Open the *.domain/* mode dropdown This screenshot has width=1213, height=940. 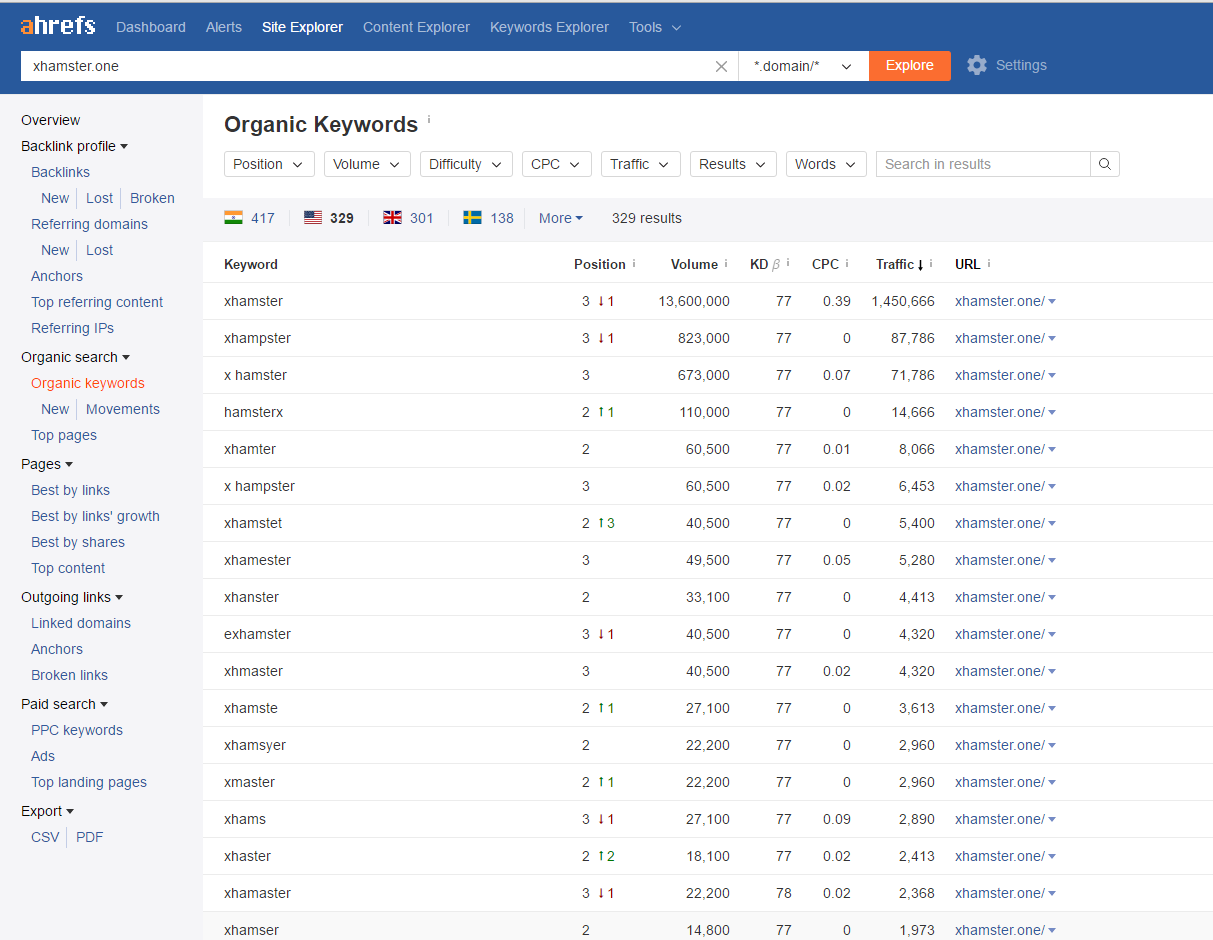[x=803, y=66]
